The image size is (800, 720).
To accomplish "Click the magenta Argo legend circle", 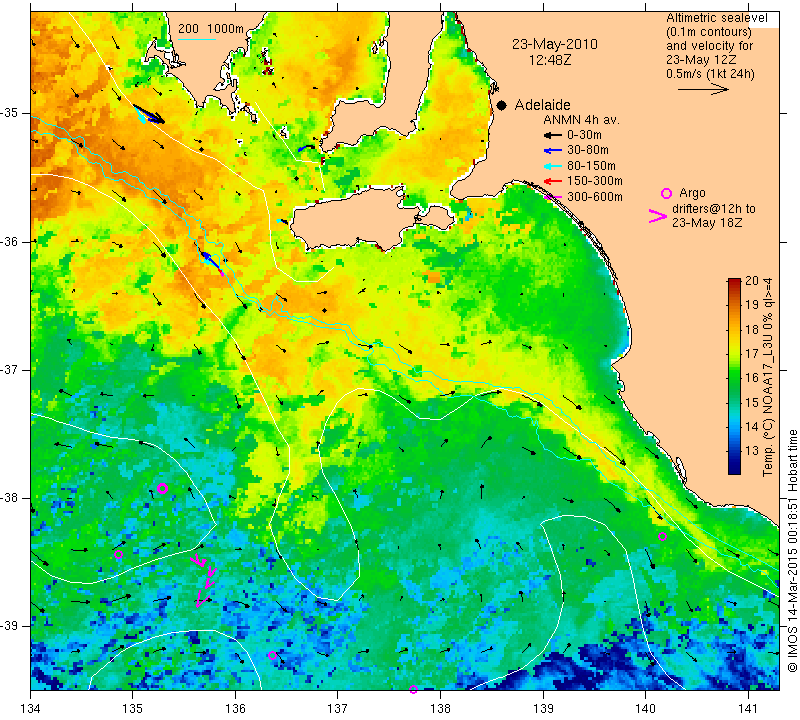I will [x=666, y=193].
